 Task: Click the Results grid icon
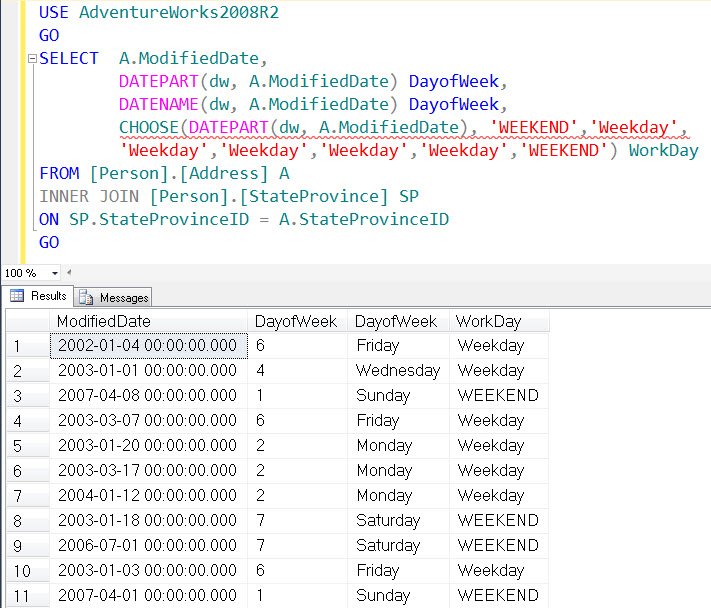click(17, 296)
